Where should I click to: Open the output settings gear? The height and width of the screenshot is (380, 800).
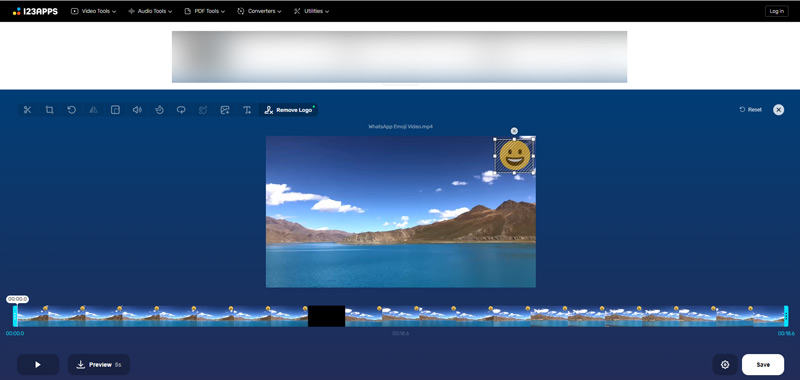click(725, 365)
